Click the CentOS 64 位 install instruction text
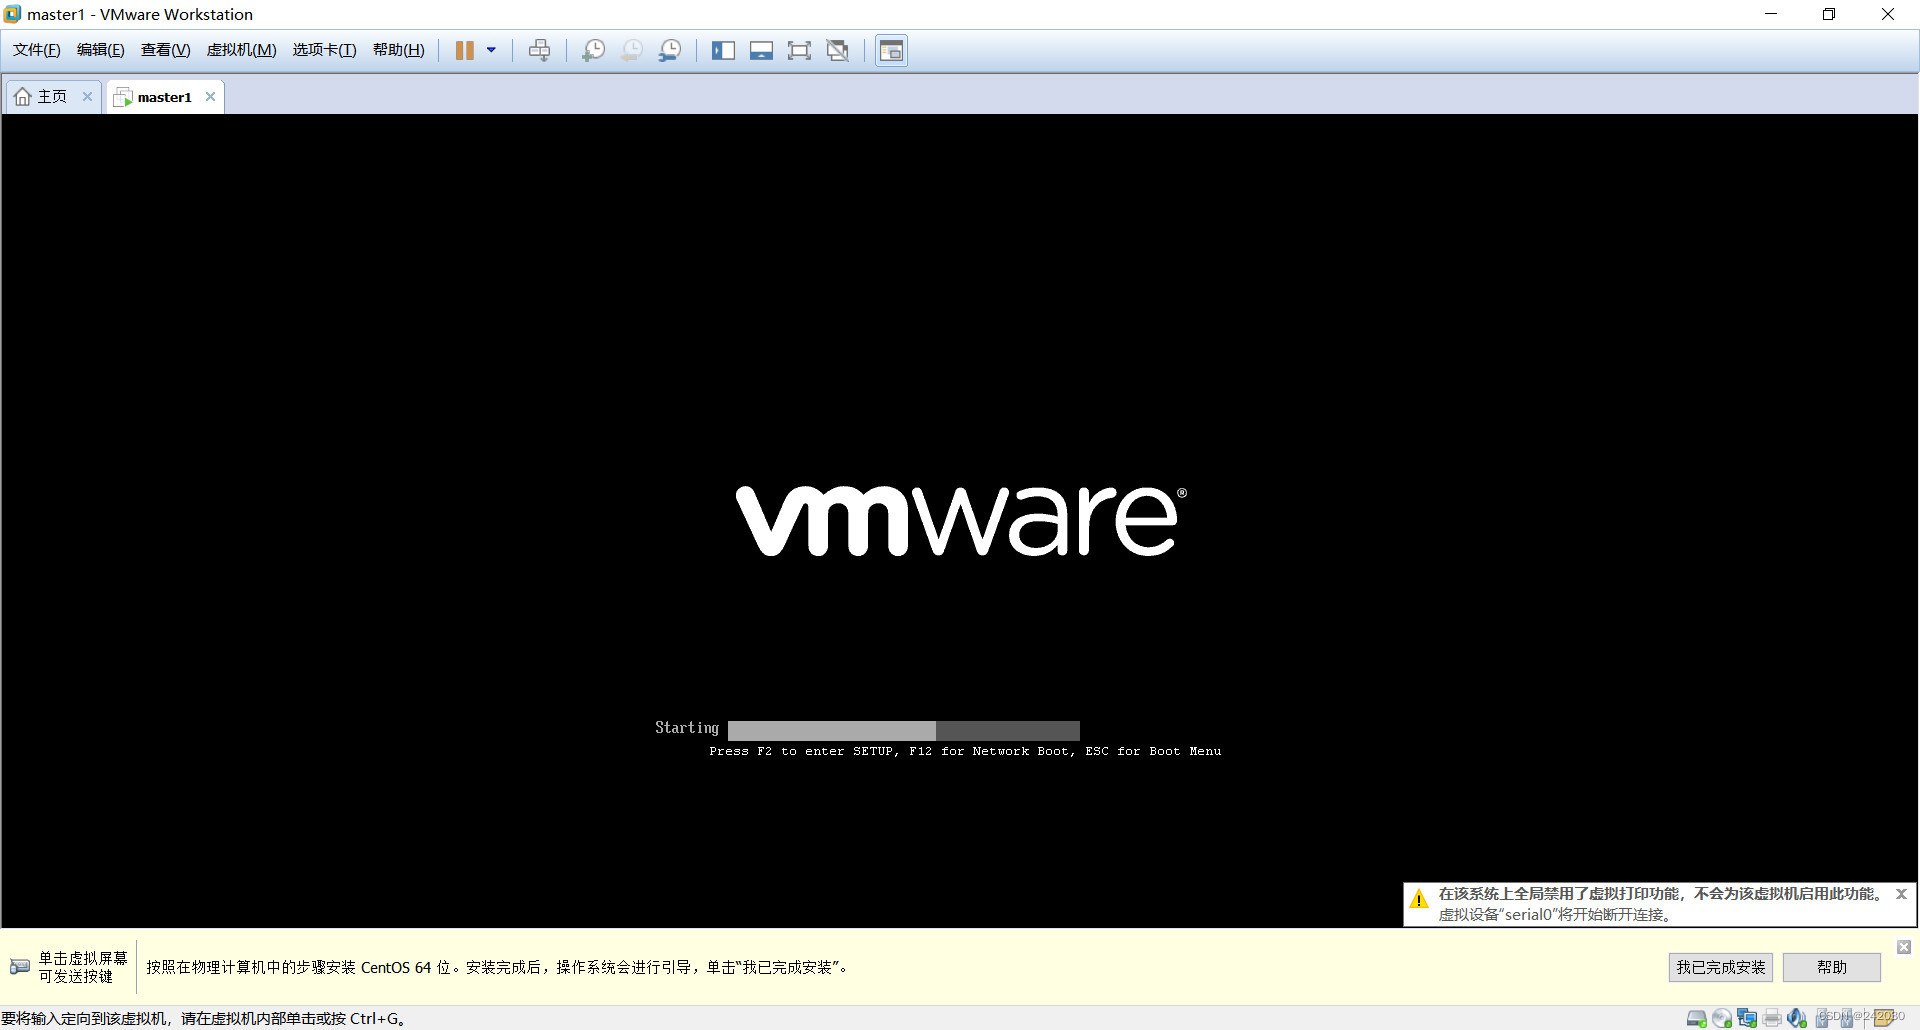1920x1030 pixels. 498,967
